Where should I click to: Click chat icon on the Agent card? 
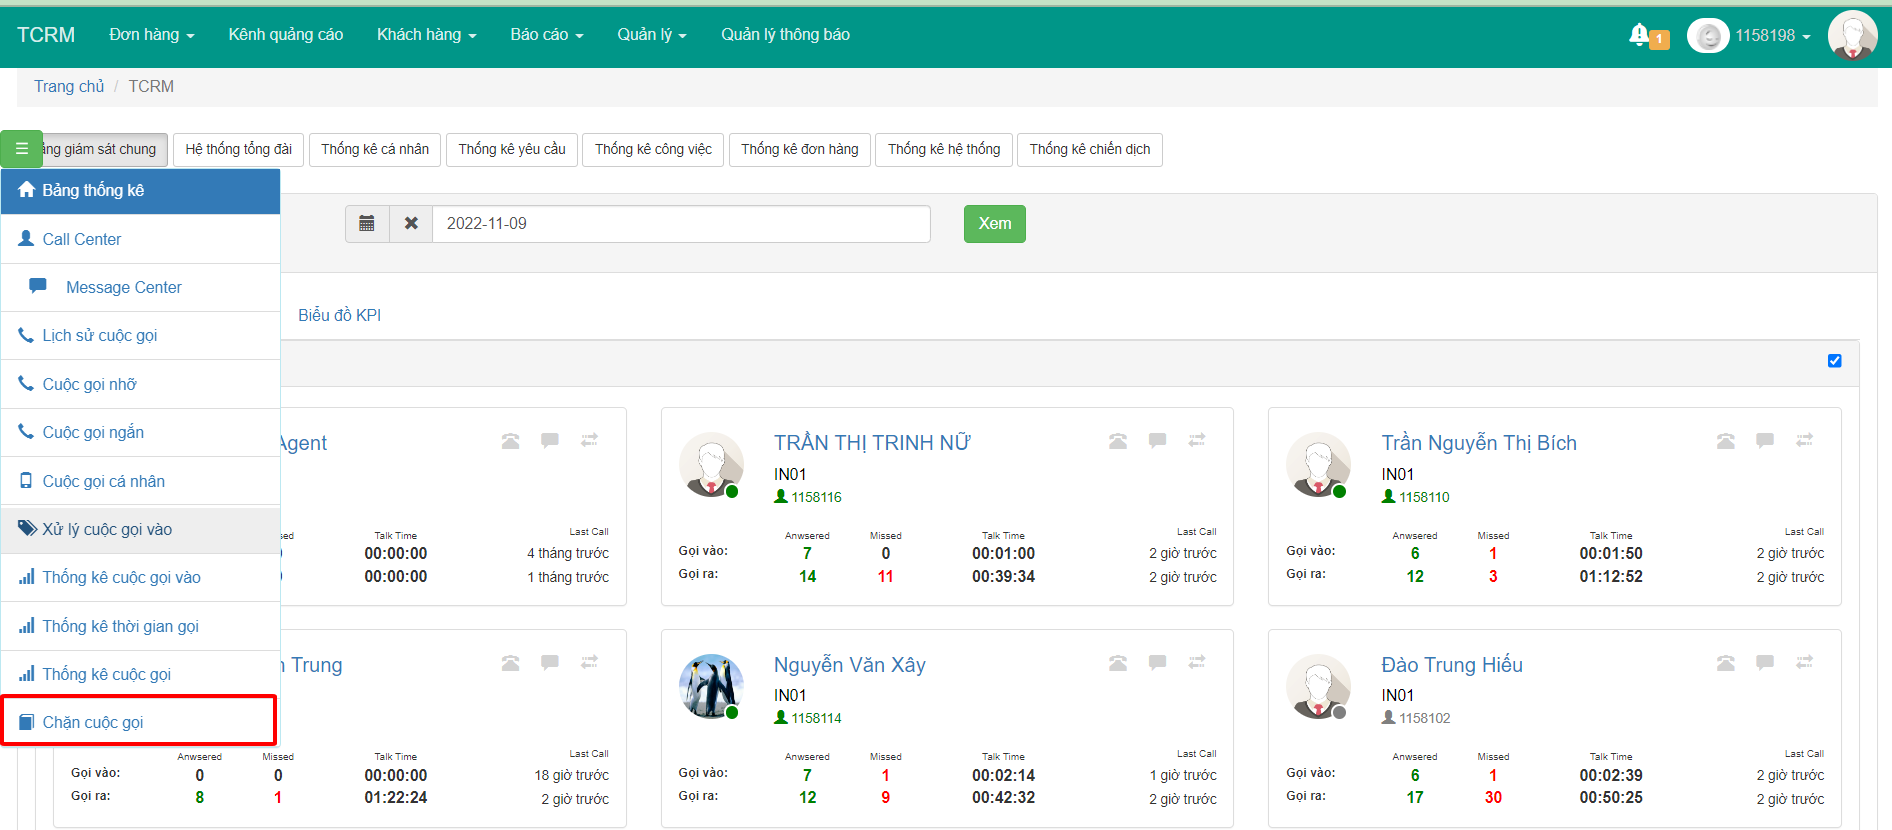tap(550, 440)
